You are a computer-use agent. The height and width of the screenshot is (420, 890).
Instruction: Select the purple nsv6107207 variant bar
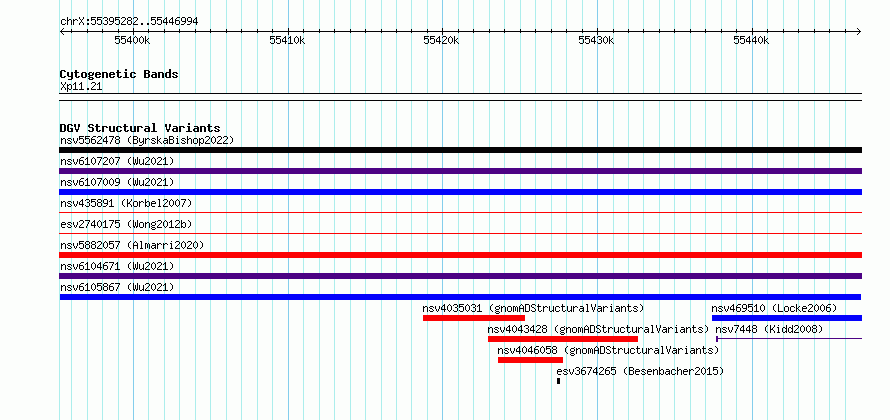(x=460, y=171)
